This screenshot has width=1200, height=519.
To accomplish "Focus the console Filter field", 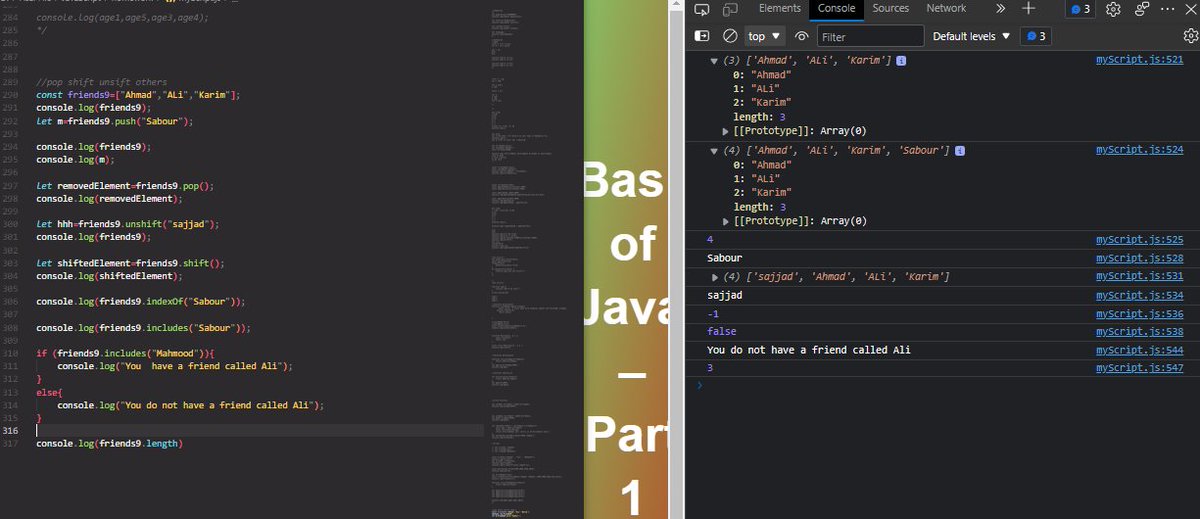I will [870, 36].
